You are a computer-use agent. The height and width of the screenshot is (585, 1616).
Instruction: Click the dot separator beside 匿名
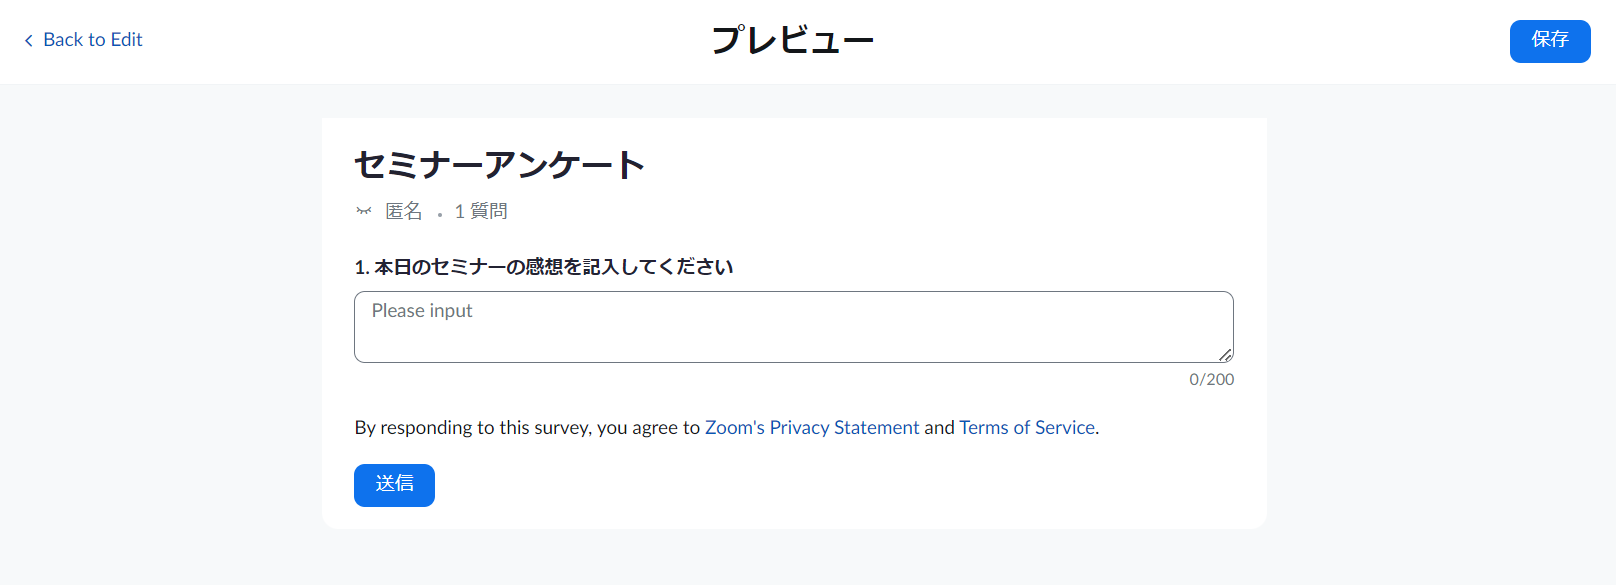(x=439, y=215)
